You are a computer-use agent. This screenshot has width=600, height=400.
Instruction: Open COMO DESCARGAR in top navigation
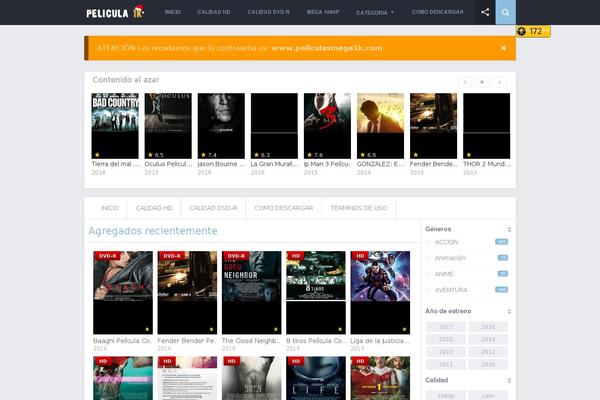coord(437,12)
